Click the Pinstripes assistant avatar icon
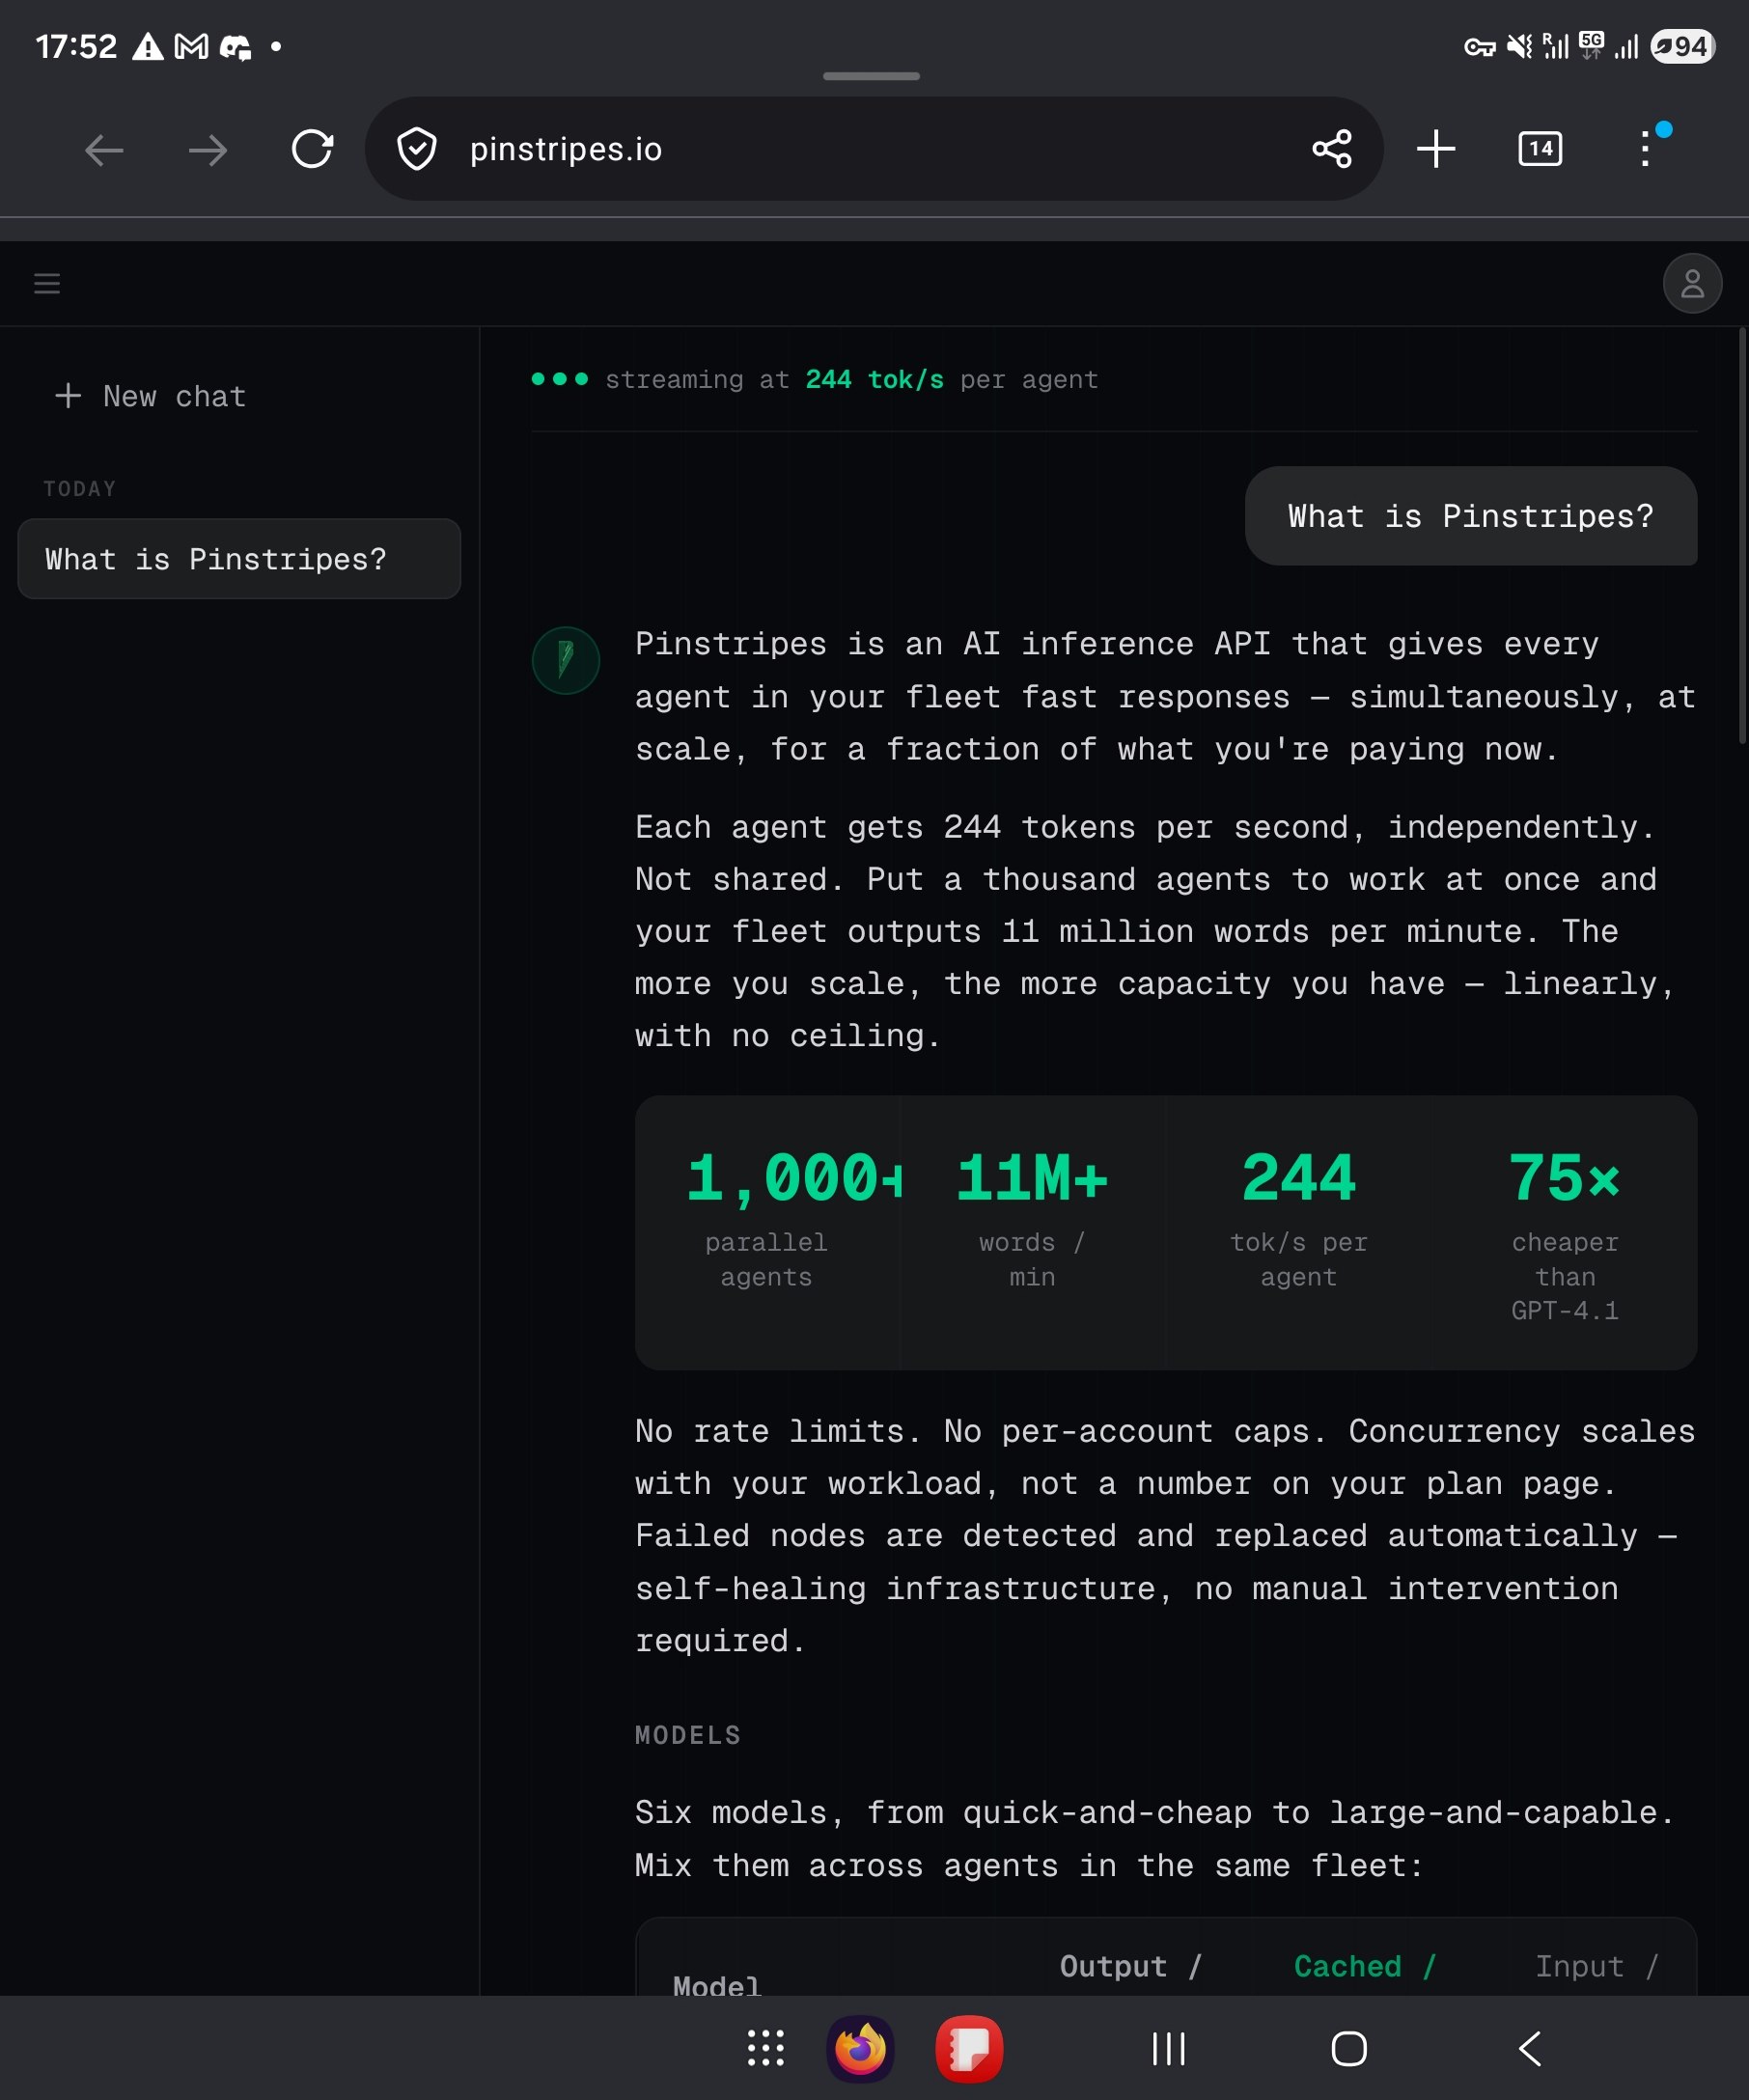Image resolution: width=1749 pixels, height=2100 pixels. (565, 660)
